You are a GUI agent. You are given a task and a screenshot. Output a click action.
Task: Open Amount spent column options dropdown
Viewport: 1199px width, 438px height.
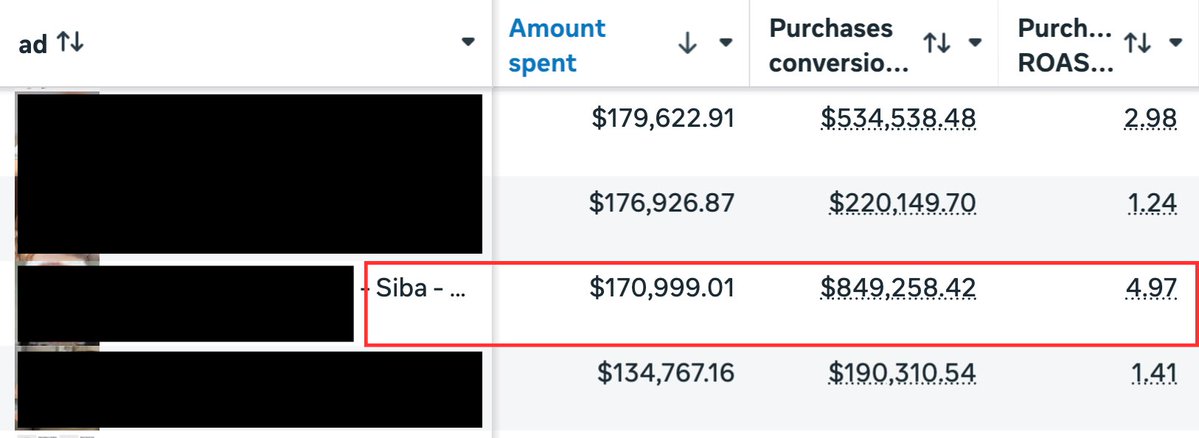[x=726, y=42]
